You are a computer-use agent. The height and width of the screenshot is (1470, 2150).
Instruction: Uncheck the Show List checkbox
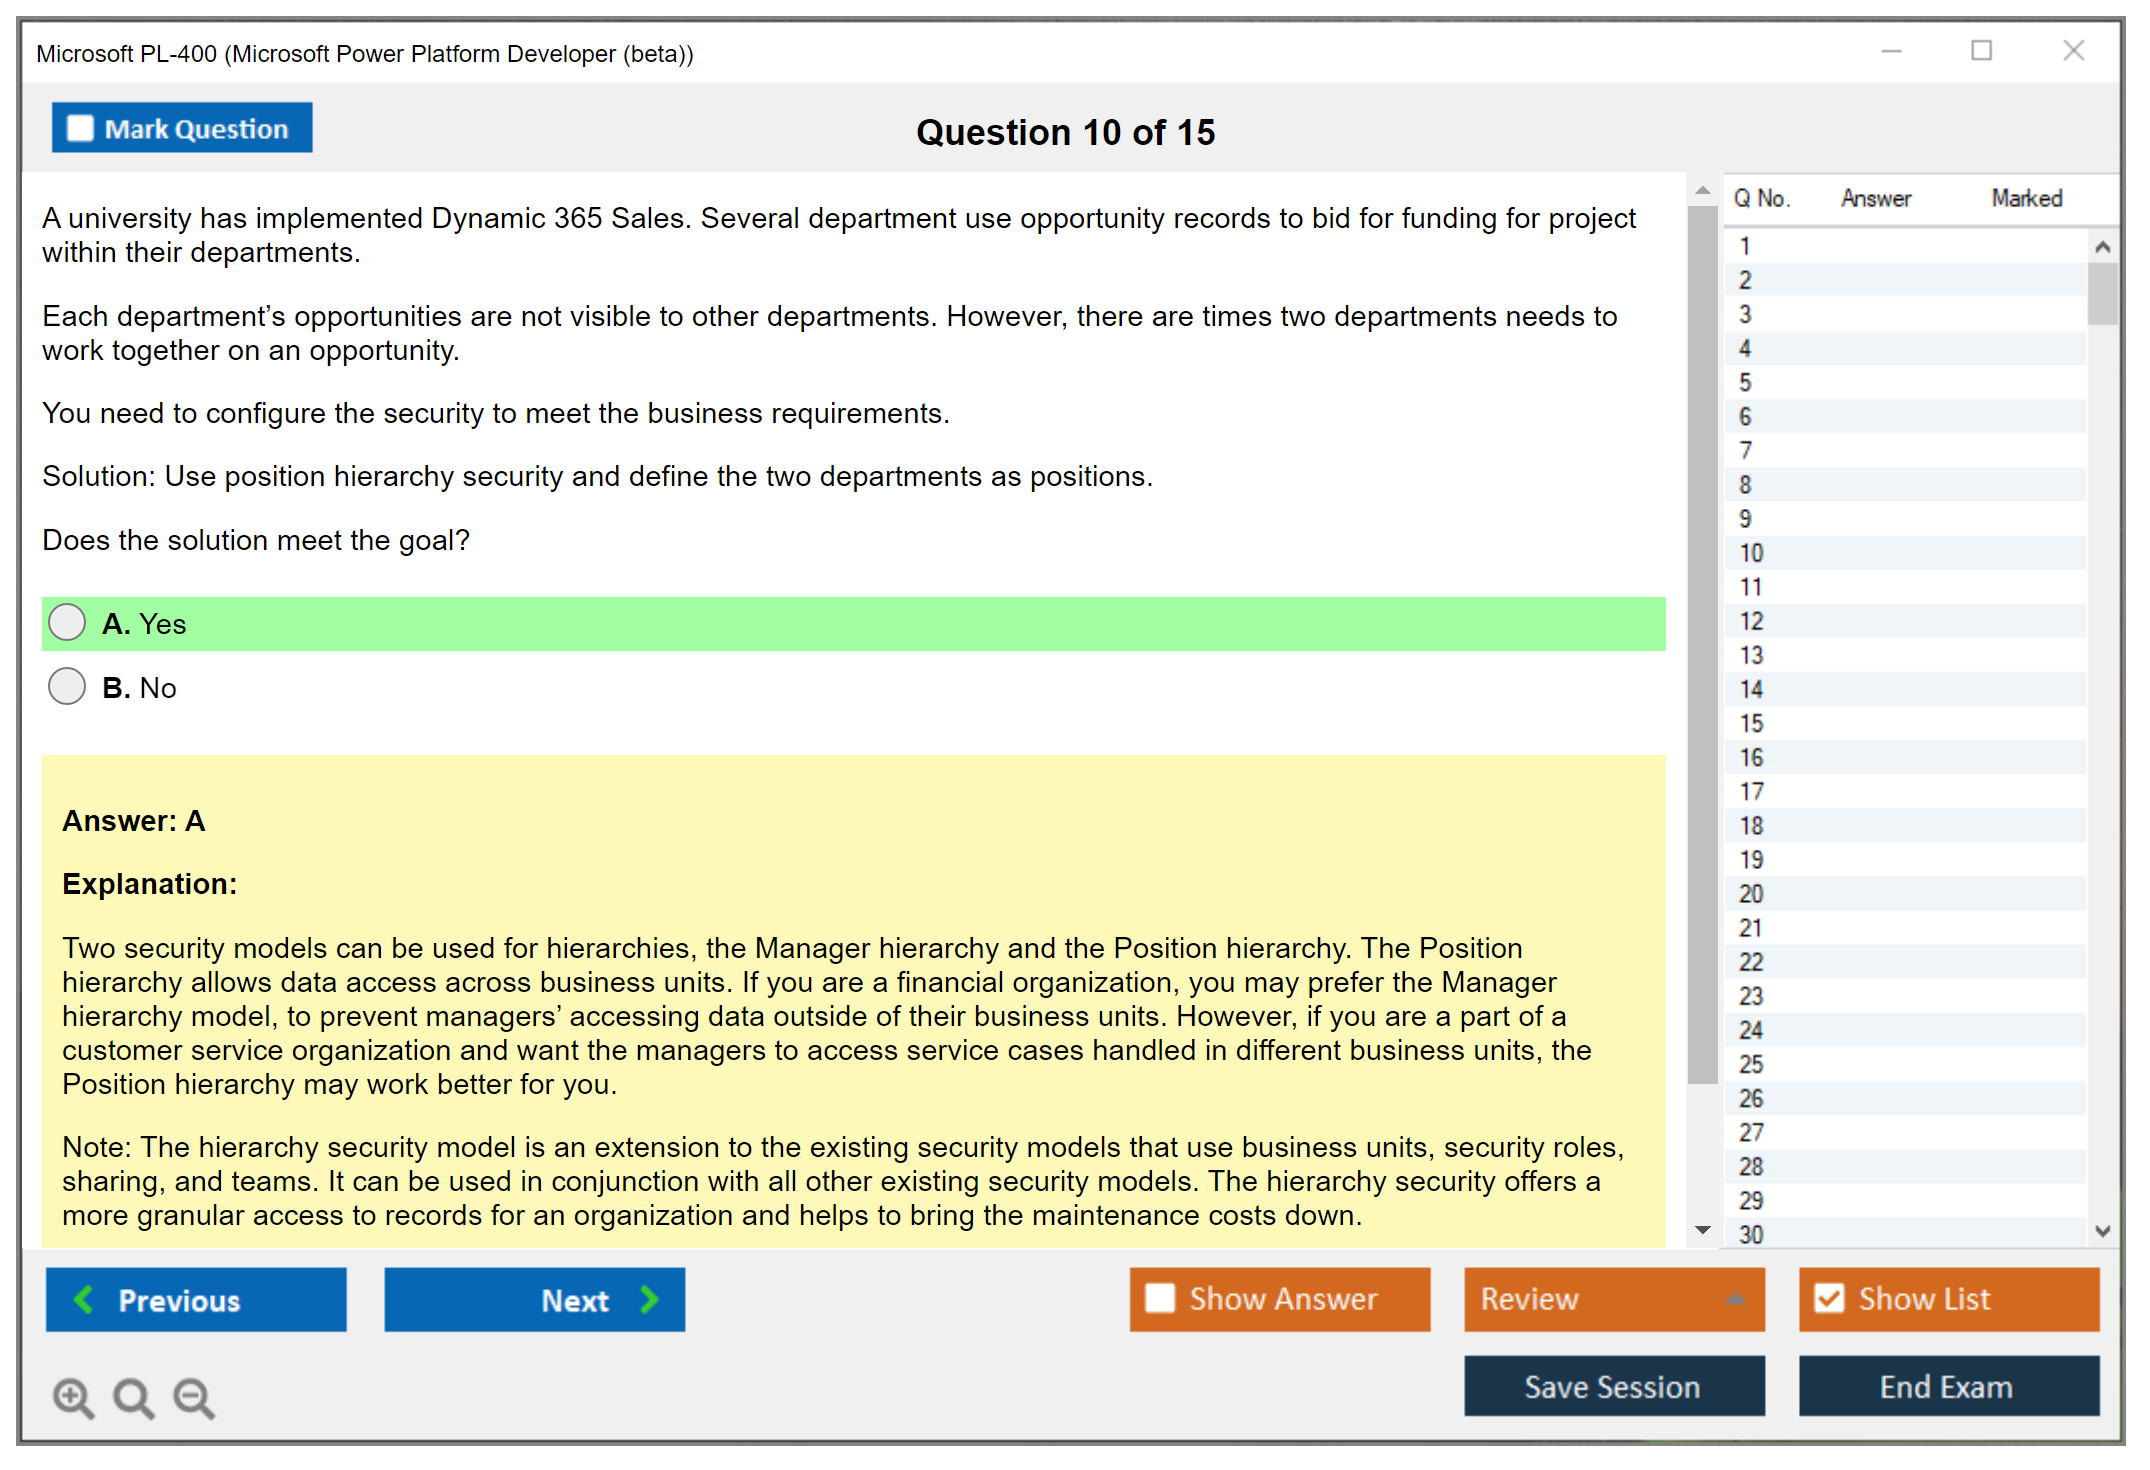coord(1829,1298)
